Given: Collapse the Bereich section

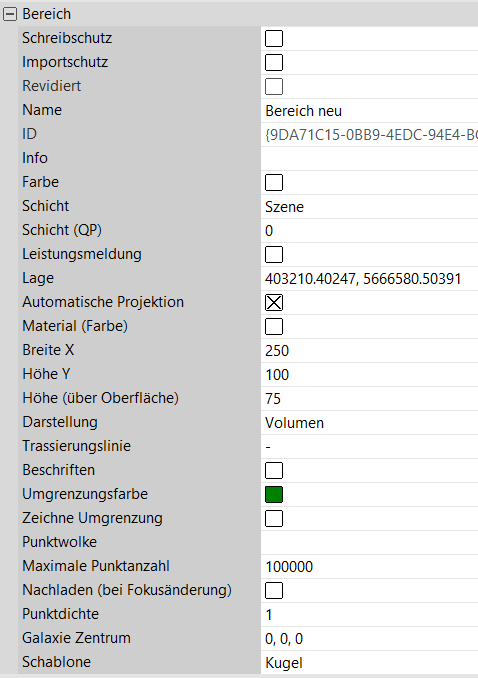Looking at the screenshot, I should click(10, 14).
